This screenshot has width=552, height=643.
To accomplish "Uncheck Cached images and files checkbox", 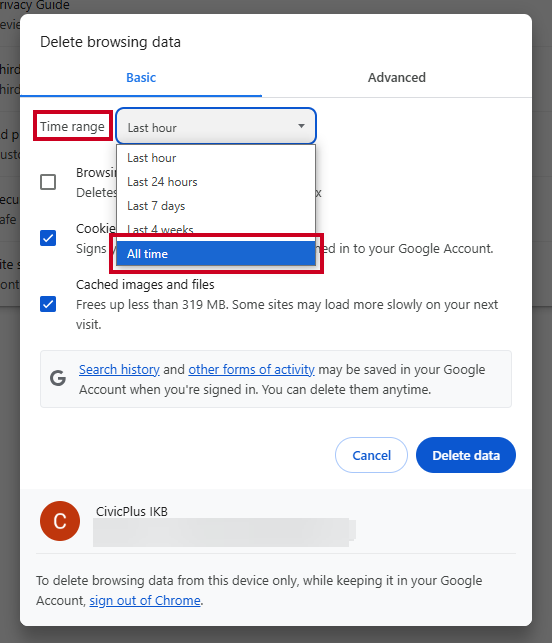I will click(x=48, y=304).
